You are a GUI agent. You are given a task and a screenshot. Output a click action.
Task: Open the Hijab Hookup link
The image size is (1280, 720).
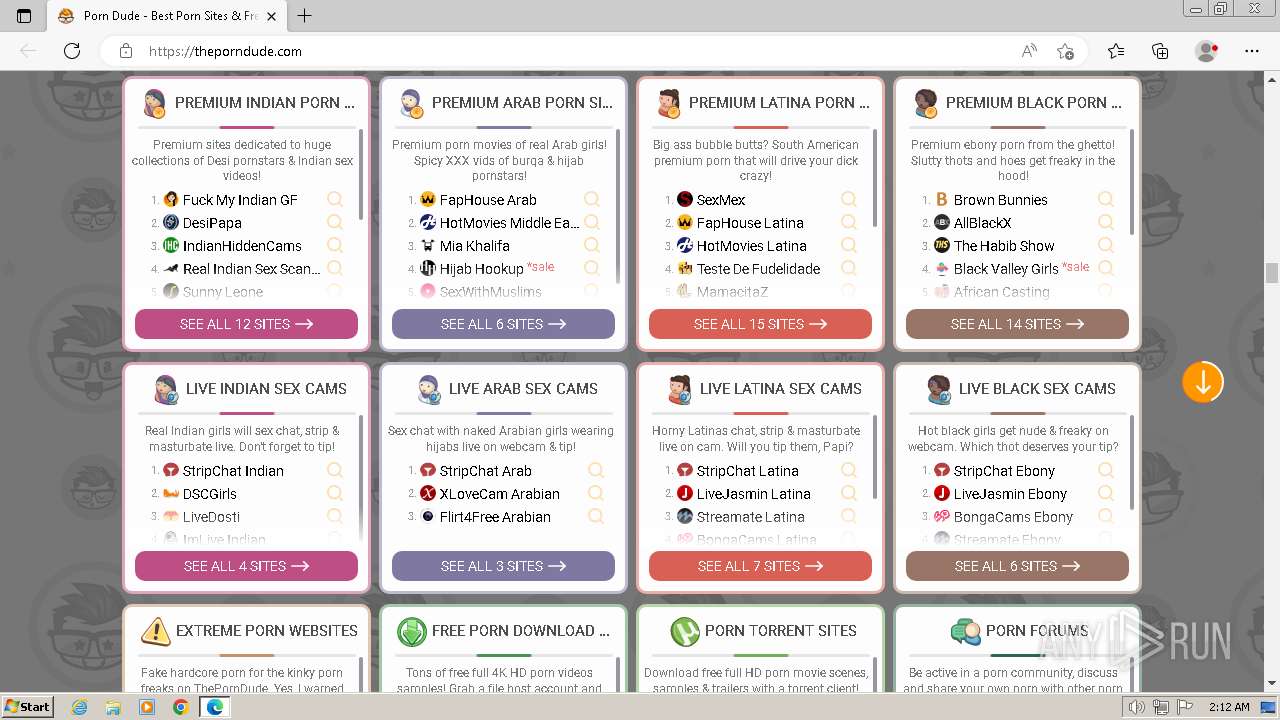(x=481, y=269)
